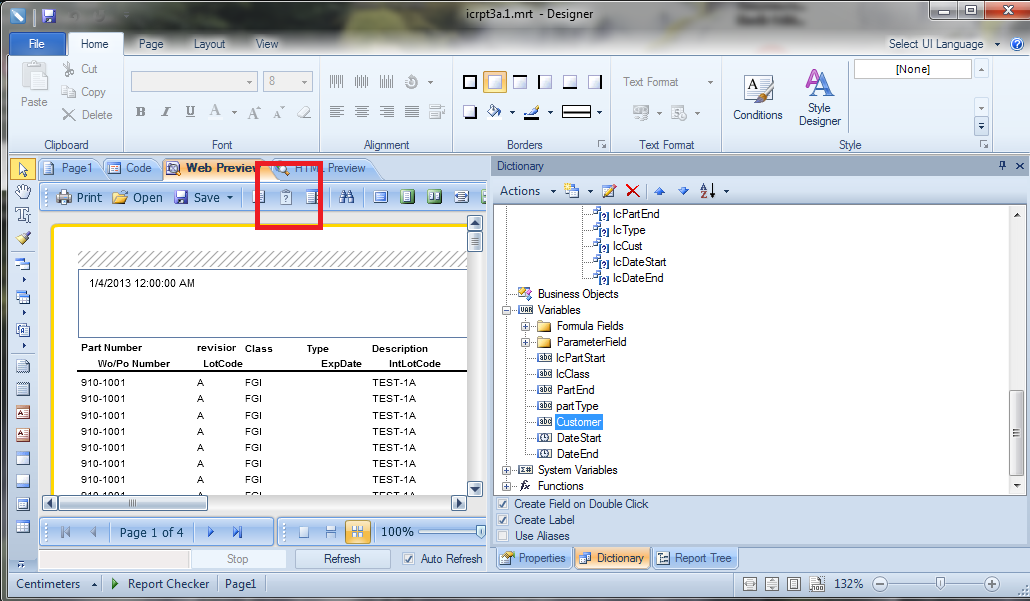Open the font size dropdown
The height and width of the screenshot is (601, 1030).
304,82
